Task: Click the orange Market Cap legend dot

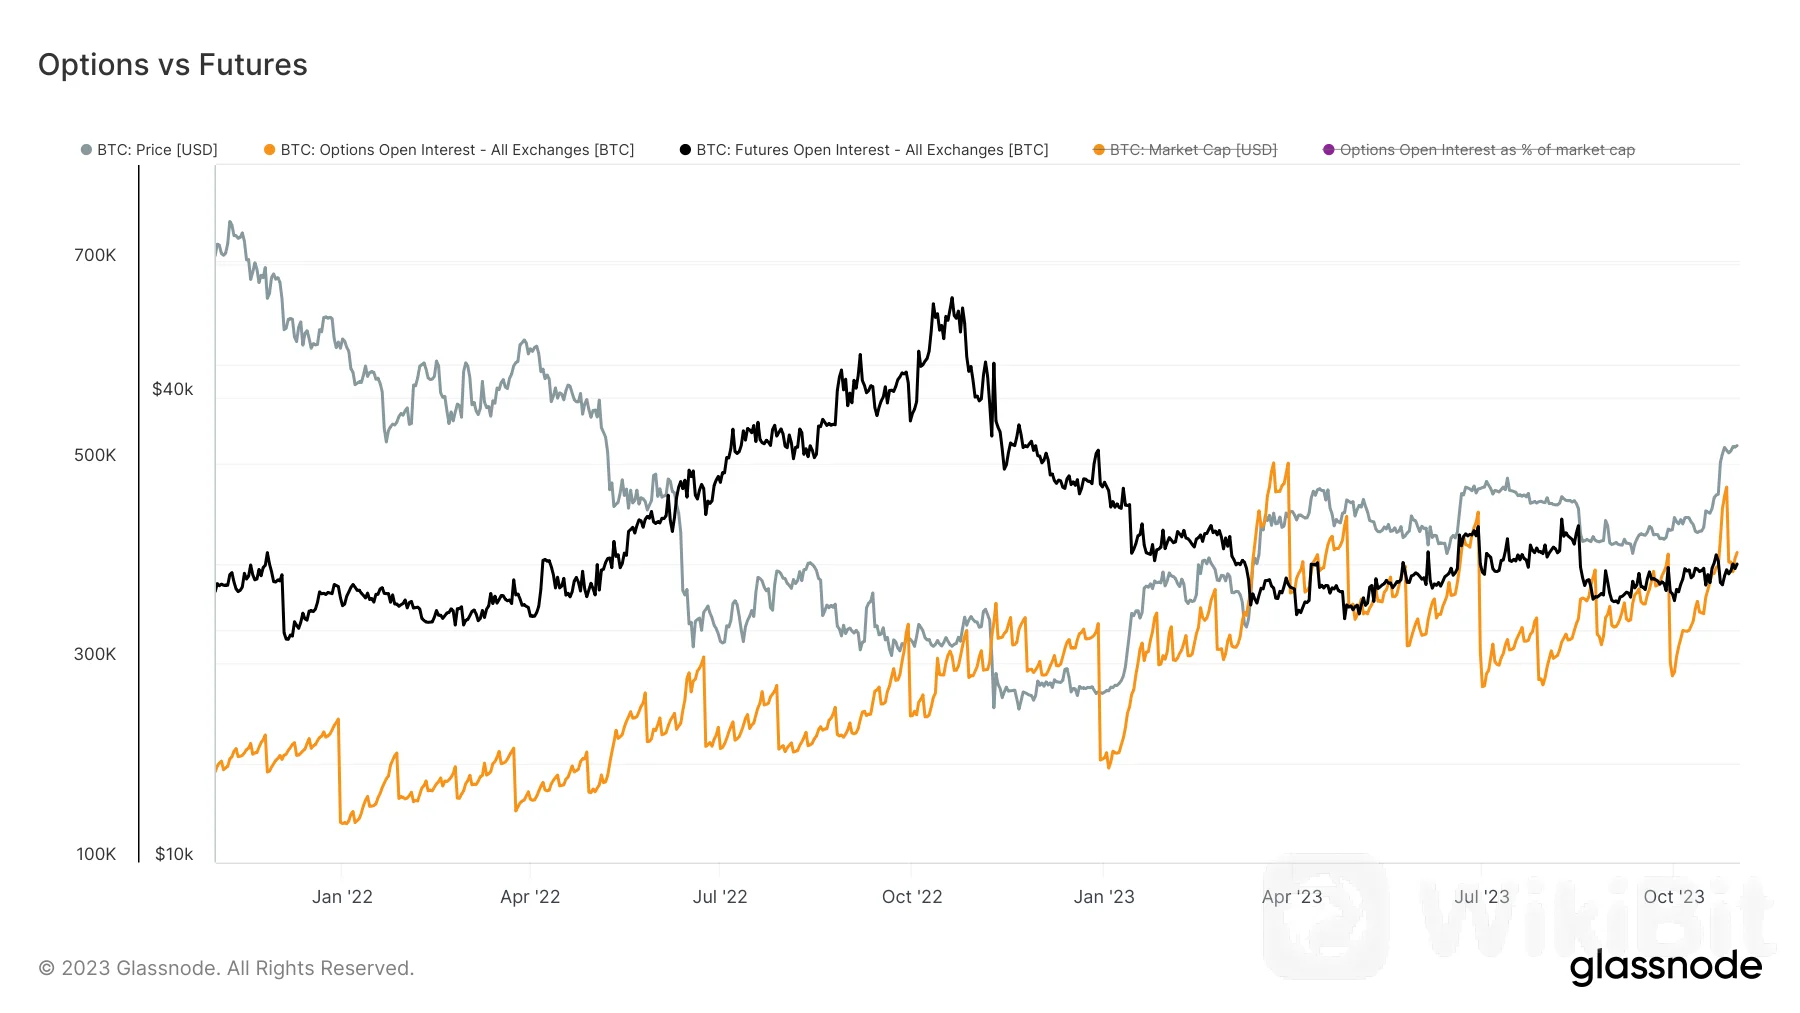Action: point(1099,150)
